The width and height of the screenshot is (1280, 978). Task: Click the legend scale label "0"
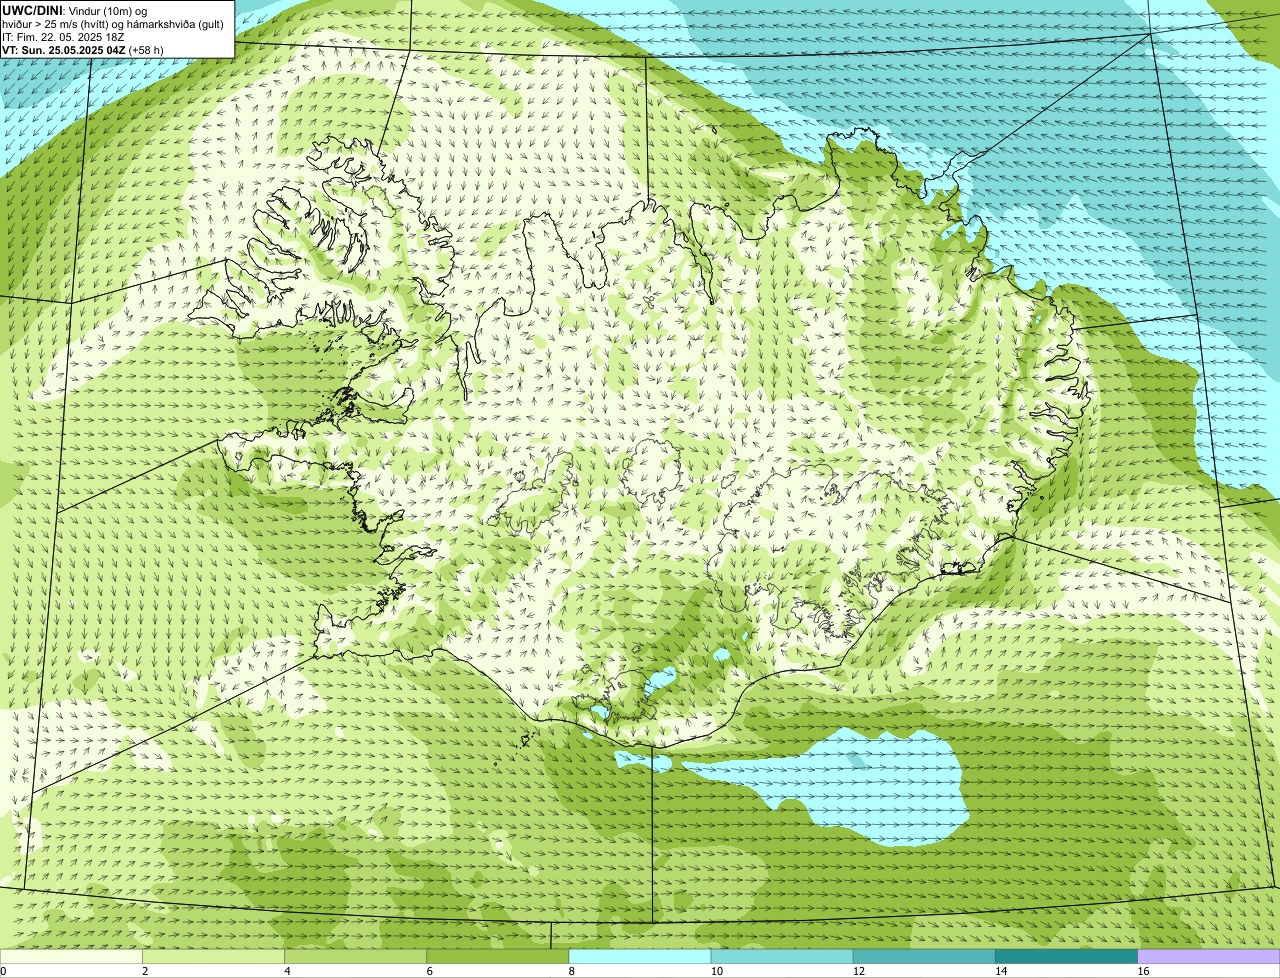click(3, 971)
